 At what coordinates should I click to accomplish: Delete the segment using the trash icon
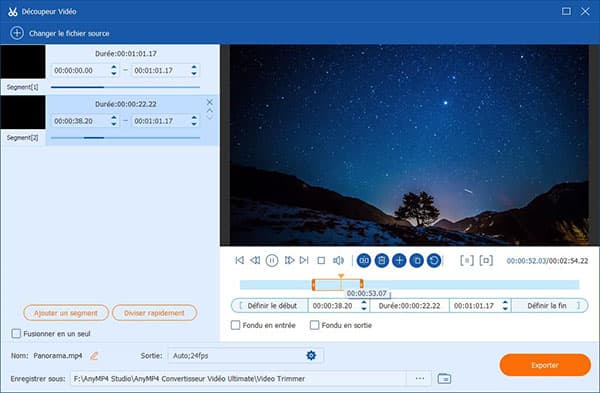pyautogui.click(x=382, y=261)
